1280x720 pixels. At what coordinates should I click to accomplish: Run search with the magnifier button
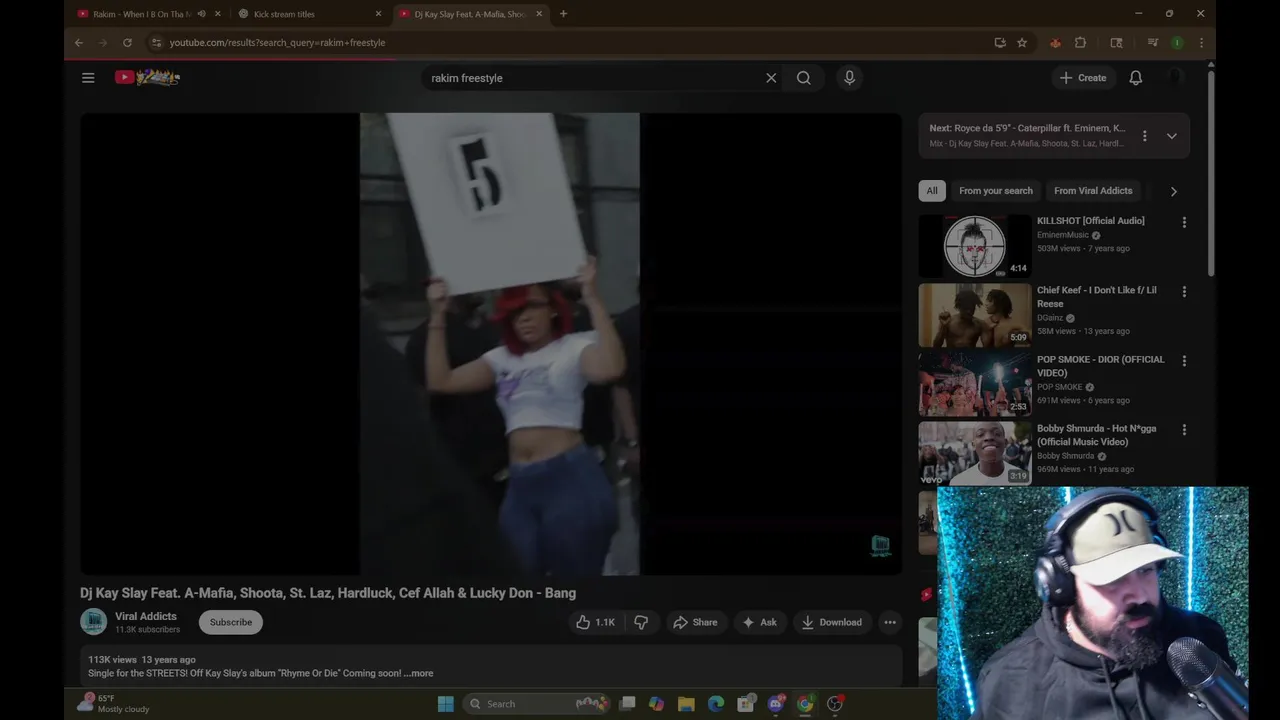click(x=804, y=78)
